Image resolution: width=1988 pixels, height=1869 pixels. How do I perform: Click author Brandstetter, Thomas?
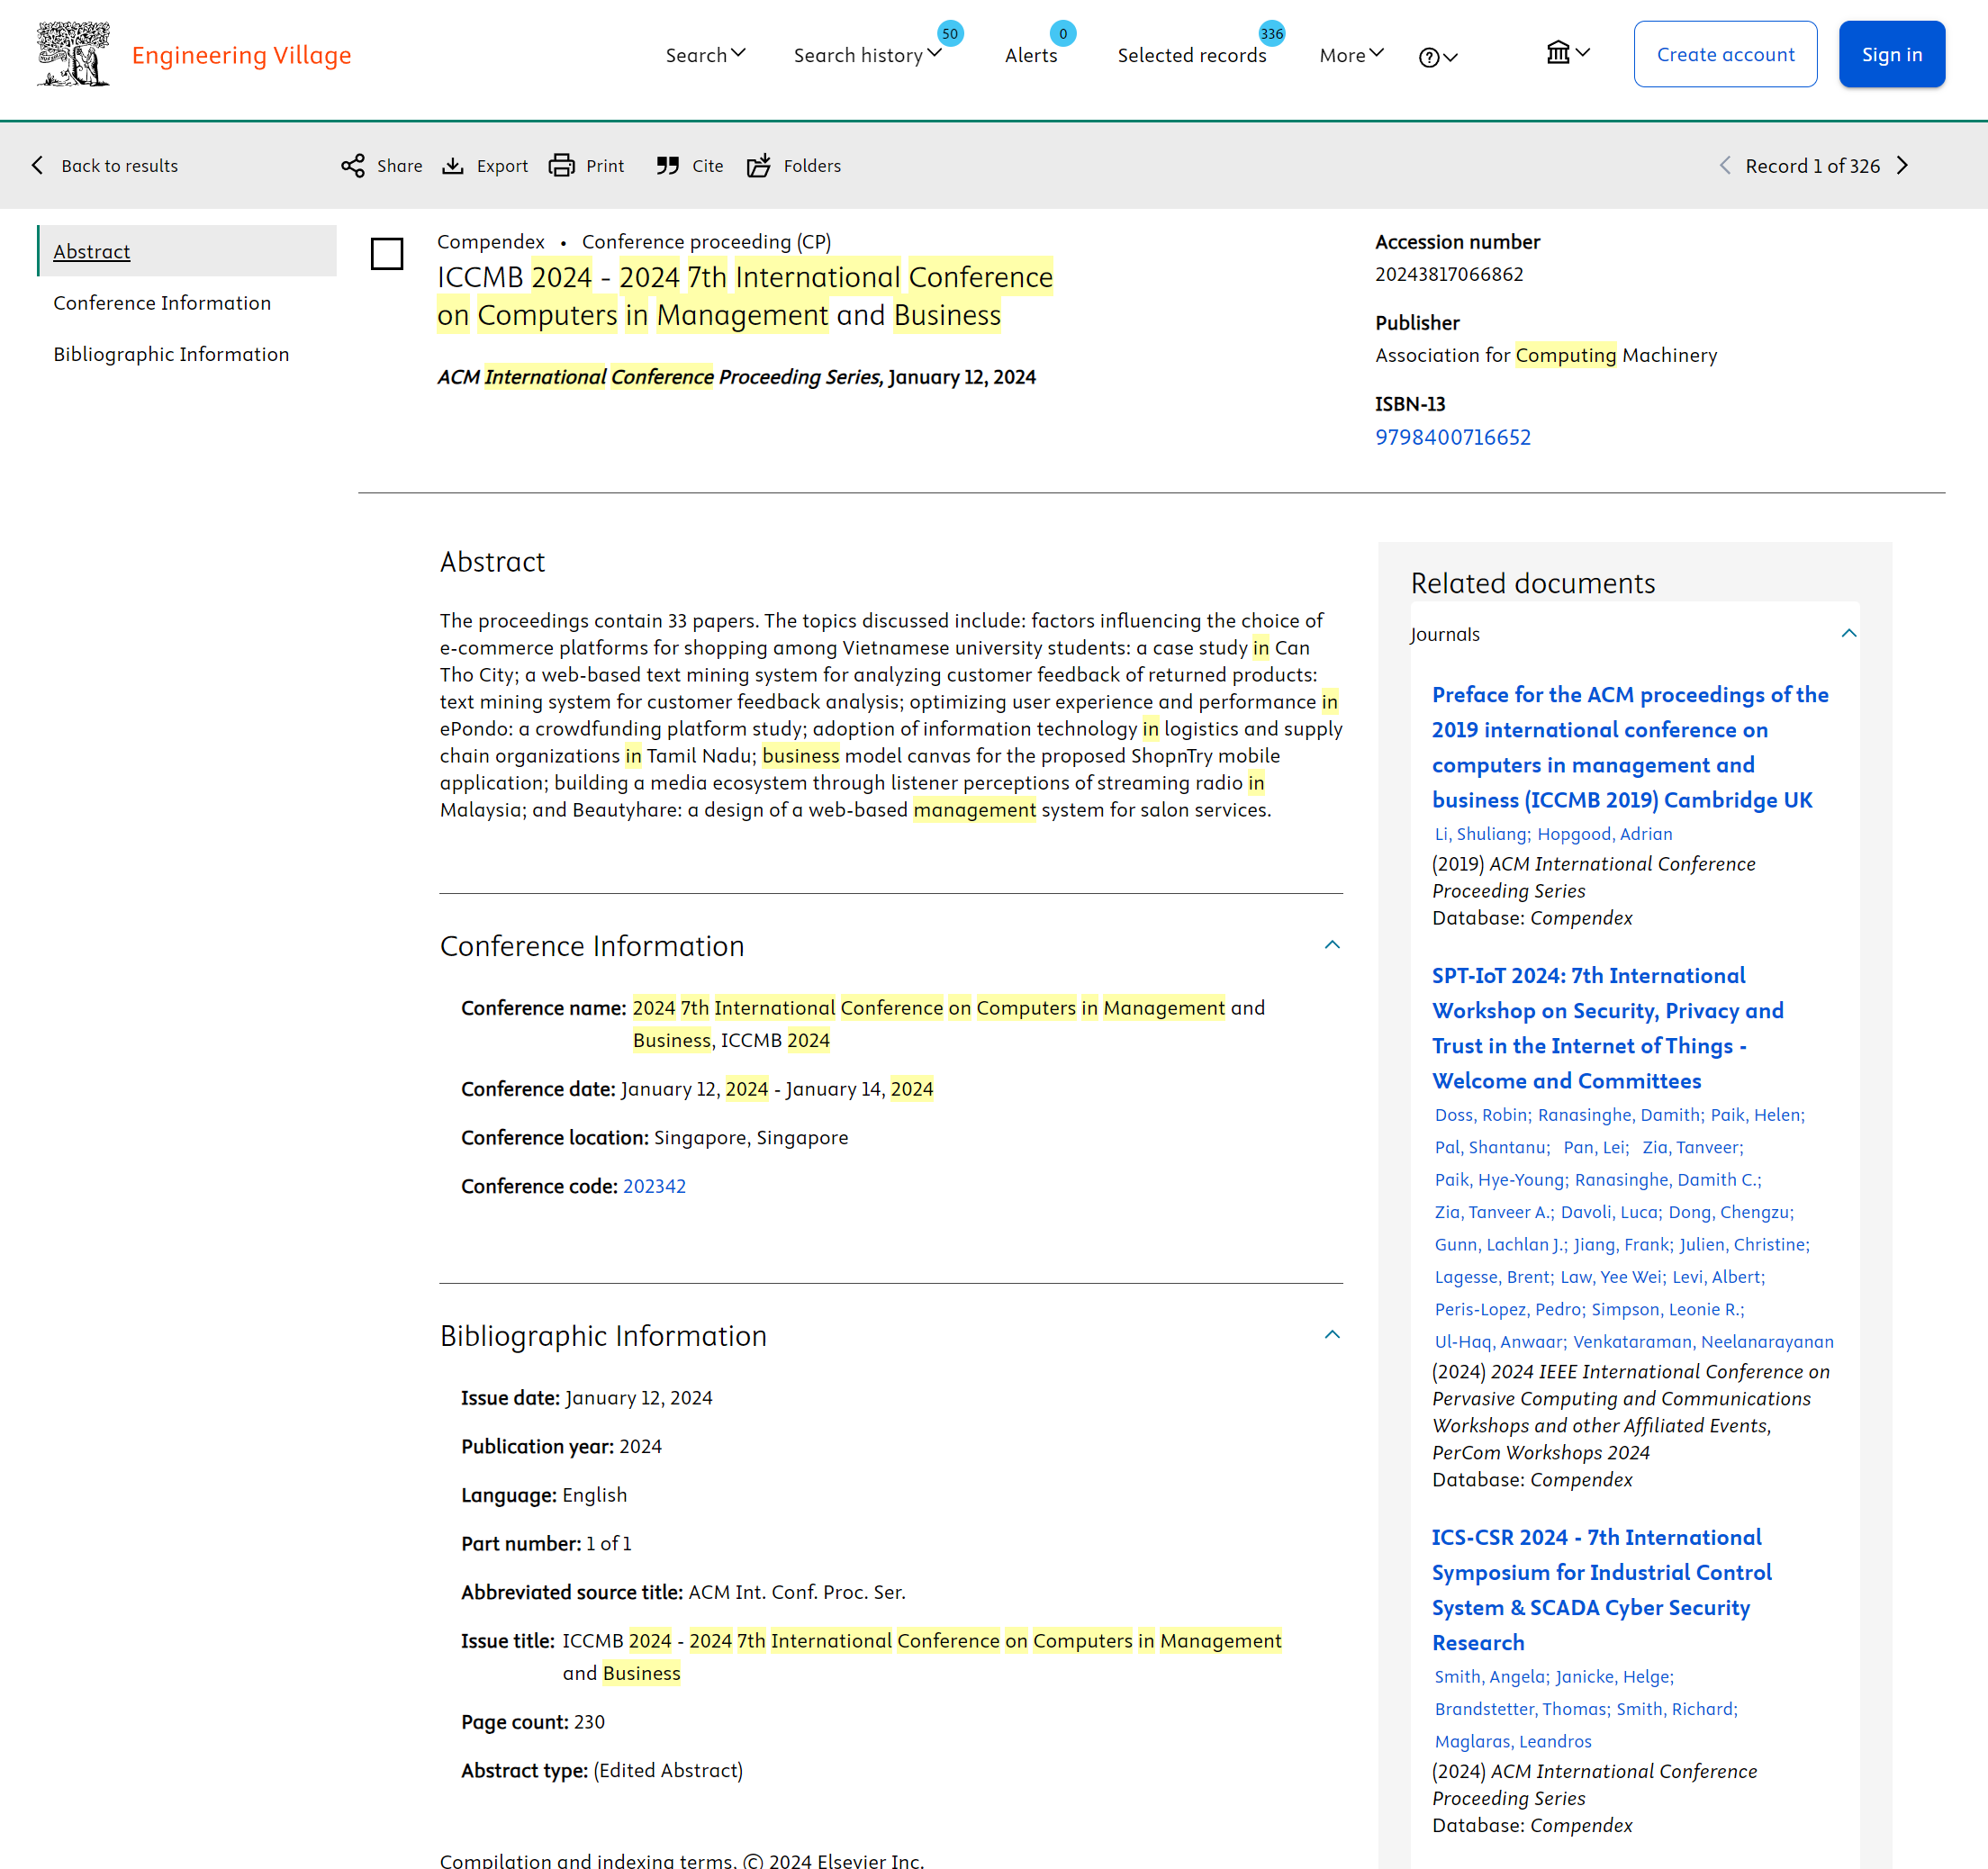(x=1522, y=1709)
